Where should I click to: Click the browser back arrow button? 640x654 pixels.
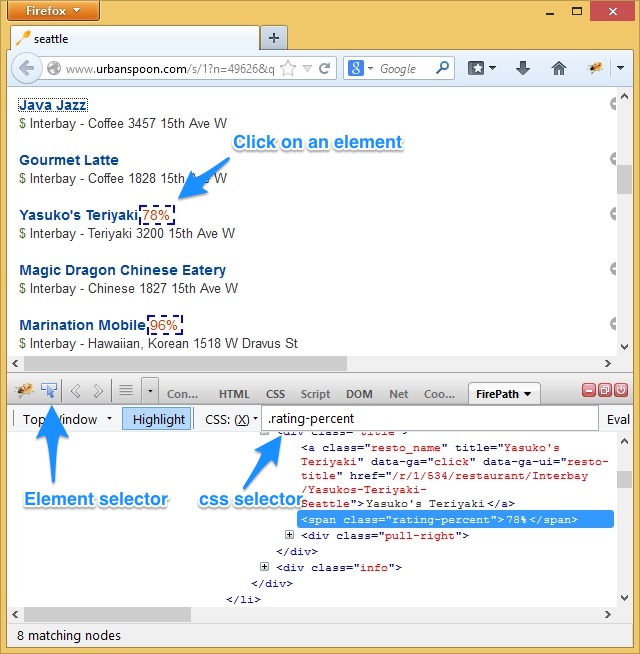[27, 68]
